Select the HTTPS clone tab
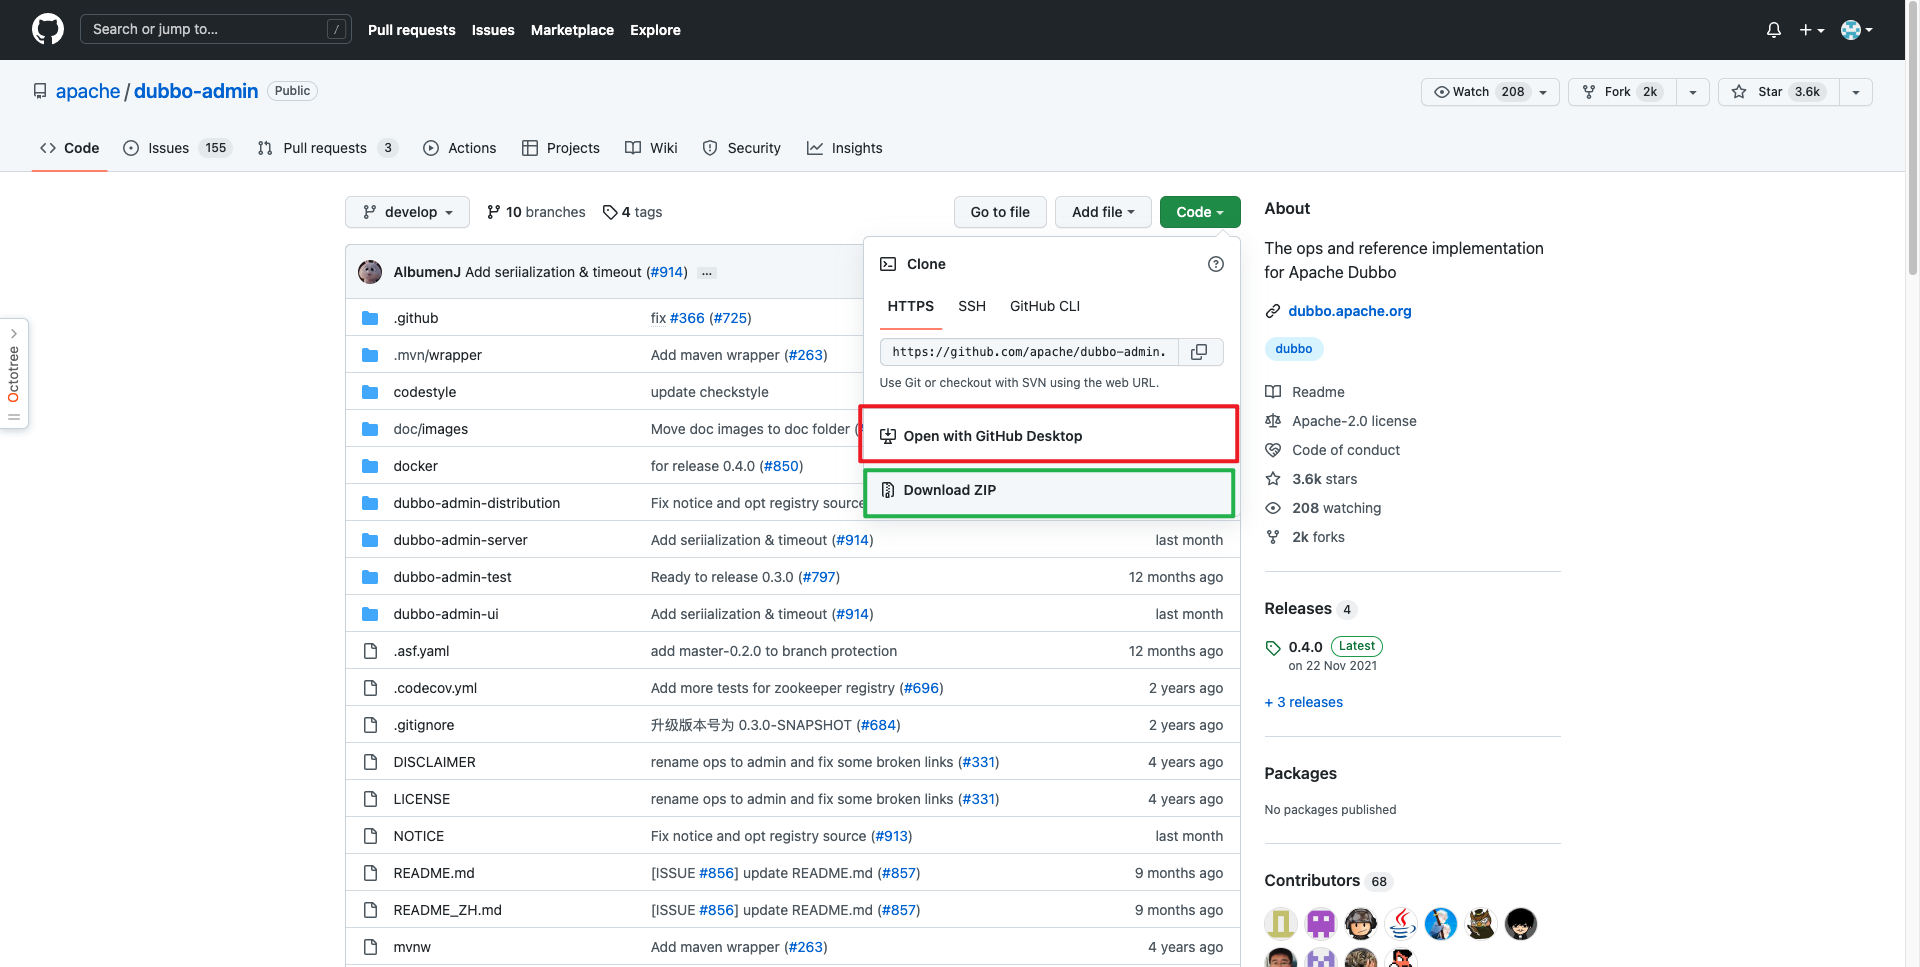 pos(911,306)
